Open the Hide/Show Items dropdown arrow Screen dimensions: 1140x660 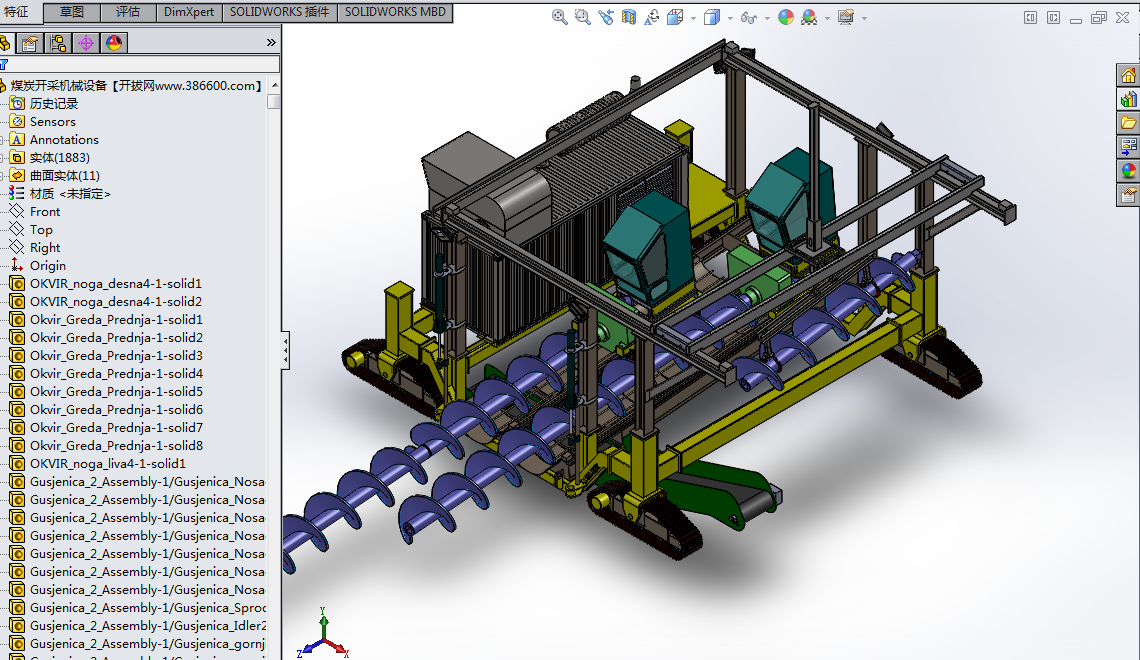click(x=766, y=18)
